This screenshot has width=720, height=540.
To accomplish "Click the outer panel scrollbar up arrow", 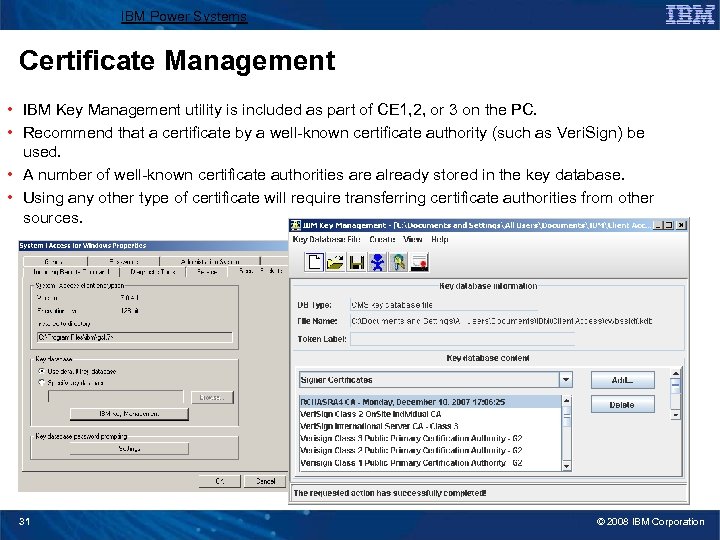I will 675,373.
